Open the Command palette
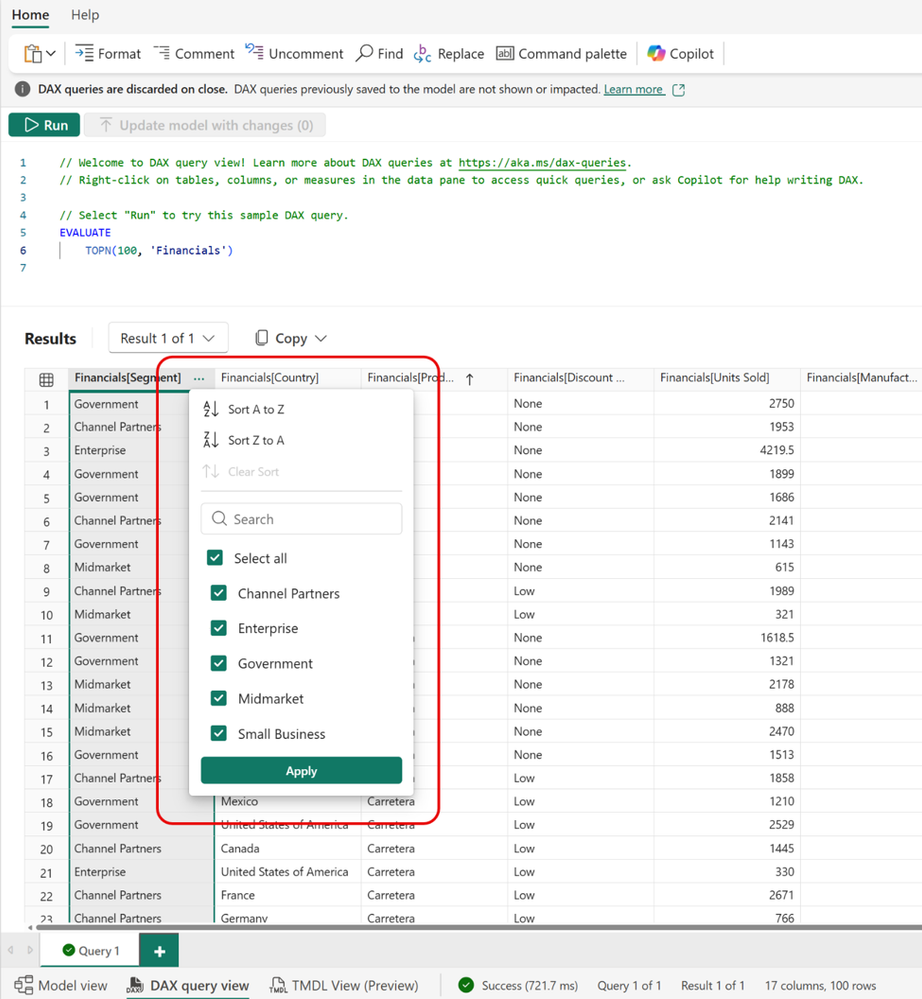Screen dimensions: 922x999 (561, 54)
